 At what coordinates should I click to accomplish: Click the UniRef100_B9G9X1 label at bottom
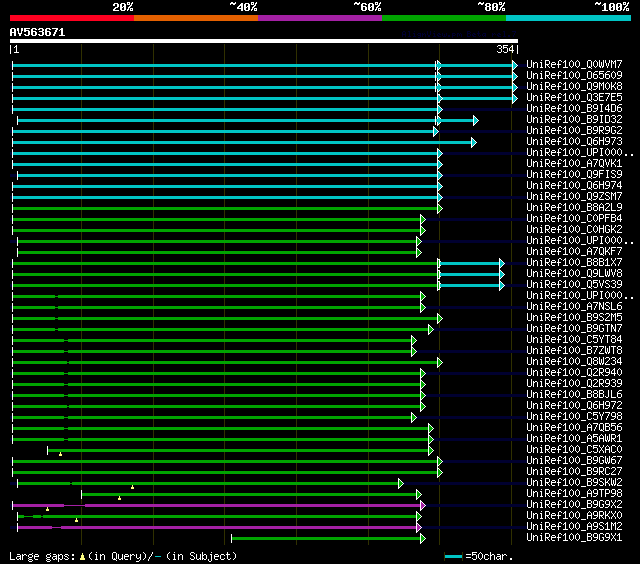[x=574, y=538]
